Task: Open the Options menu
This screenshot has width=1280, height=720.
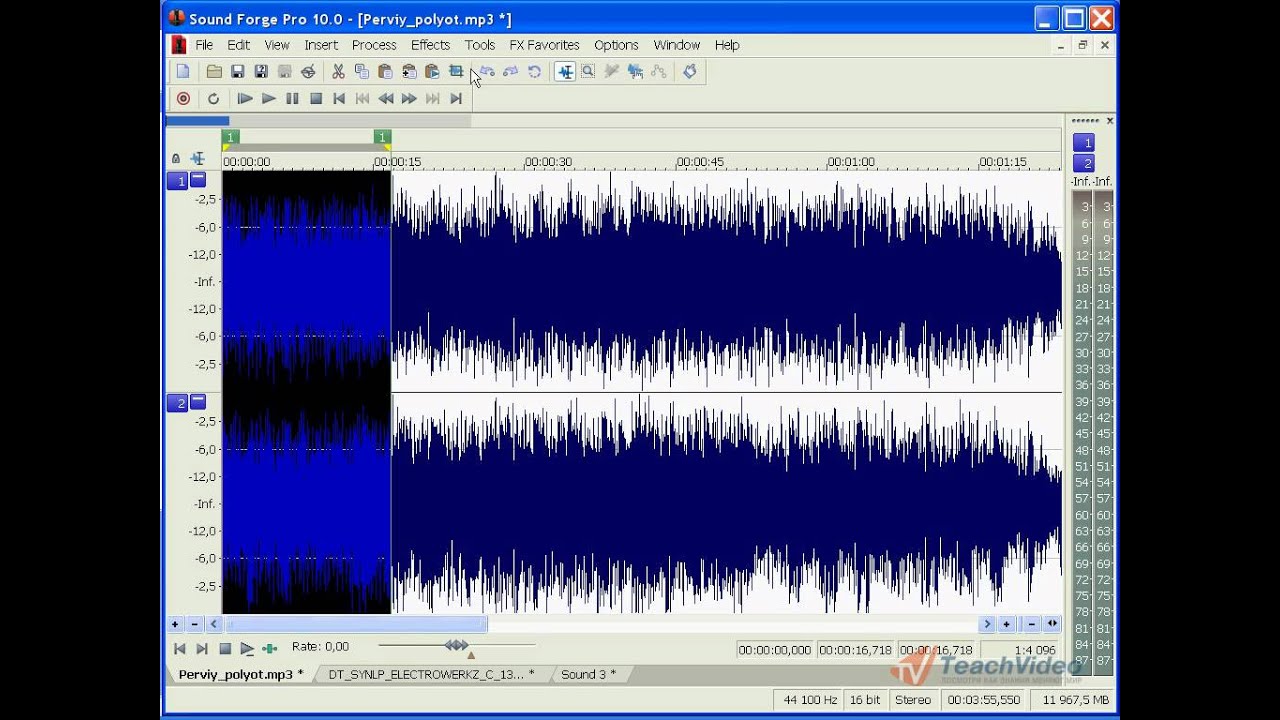Action: pos(616,45)
